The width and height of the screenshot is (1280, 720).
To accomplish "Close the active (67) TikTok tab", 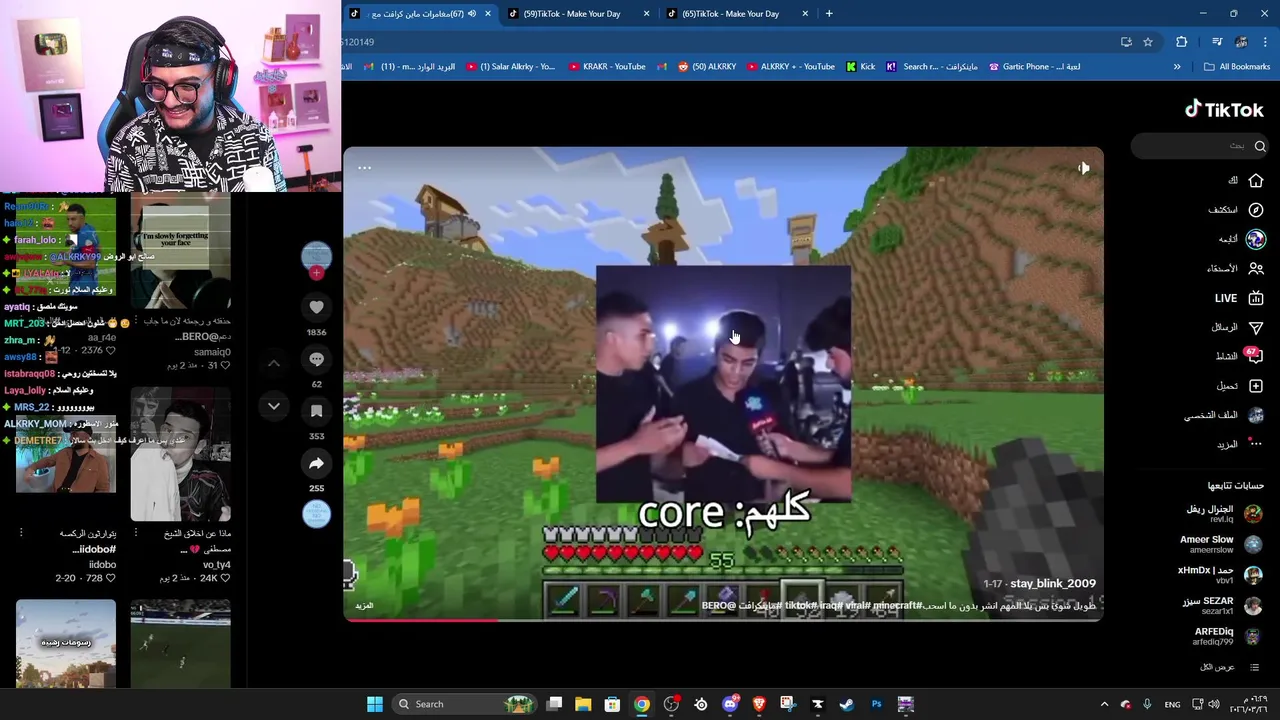I will click(x=487, y=14).
